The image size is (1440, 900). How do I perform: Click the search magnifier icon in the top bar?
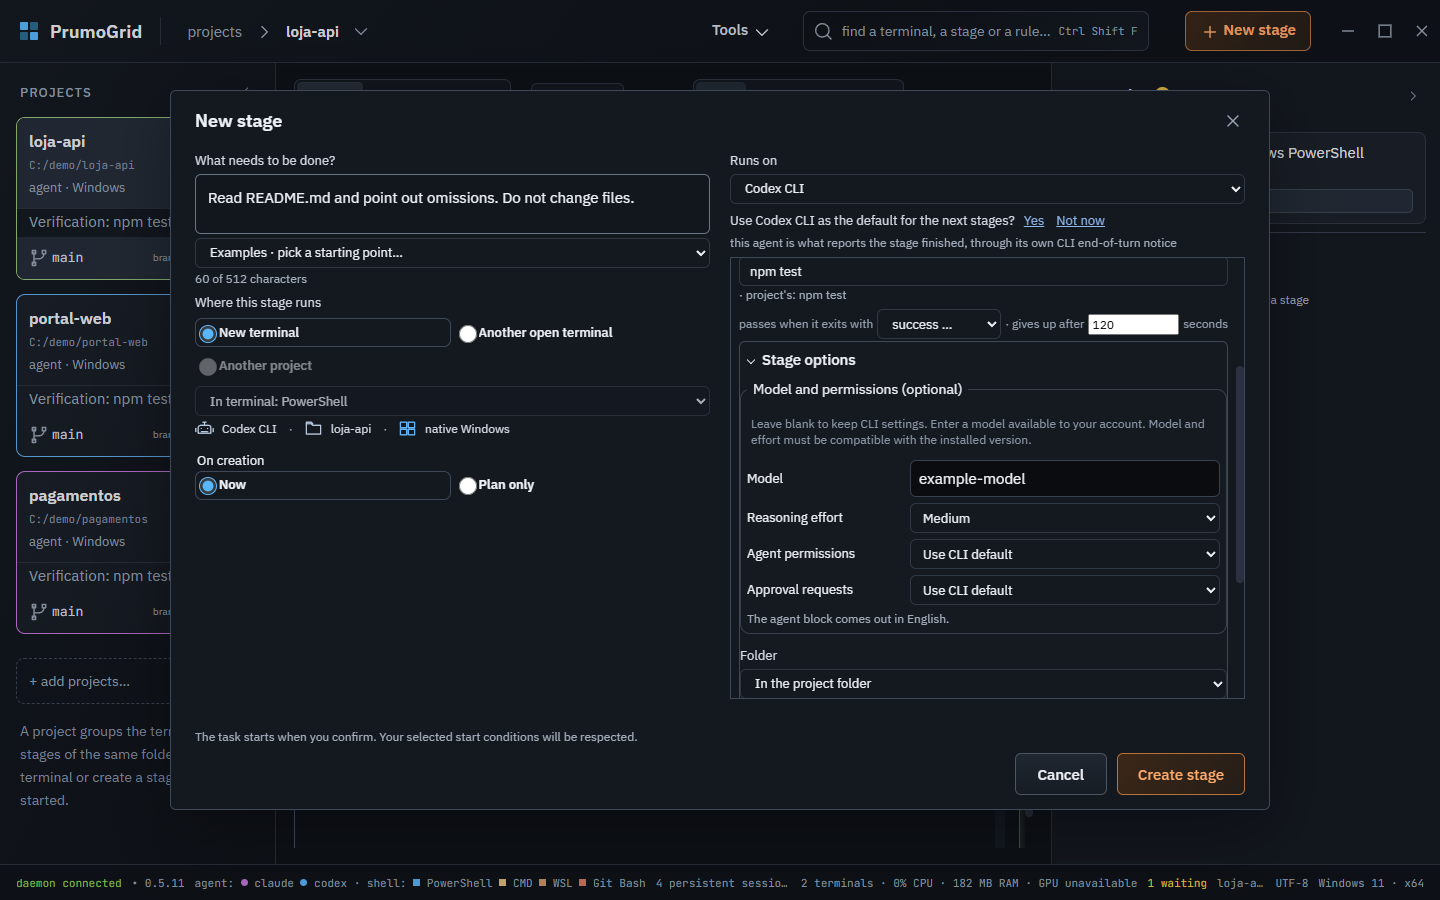[x=823, y=31]
